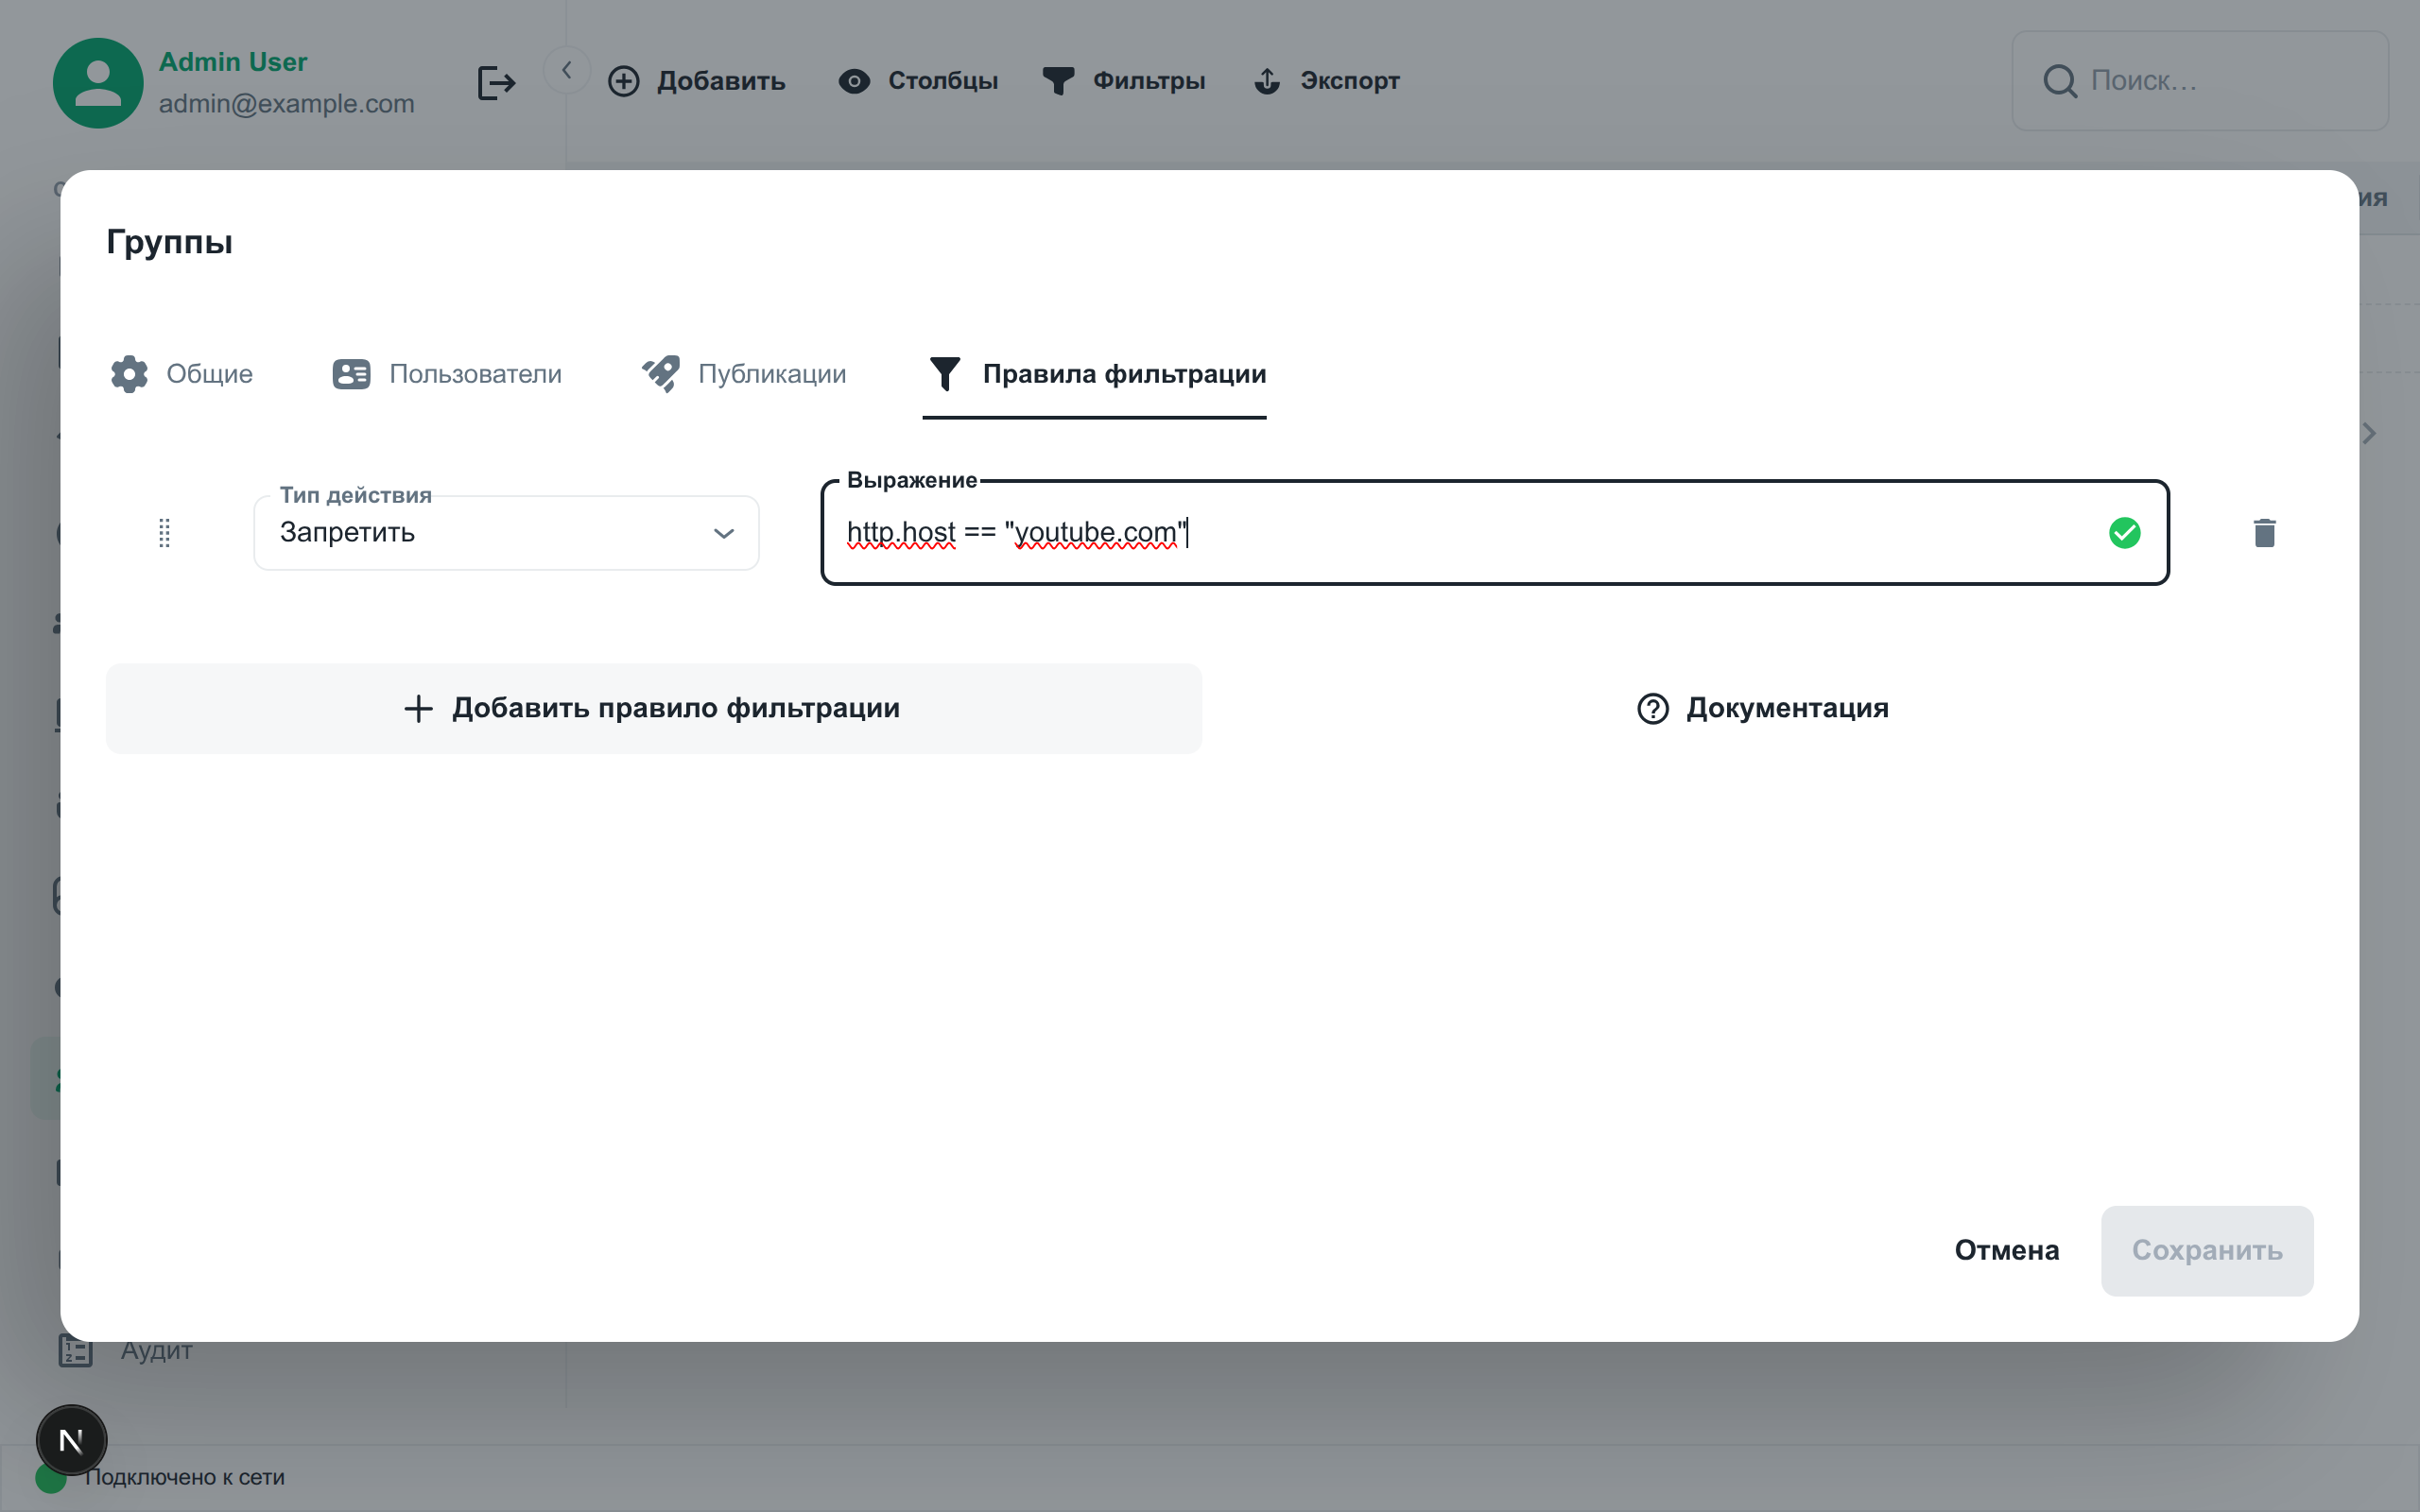Viewport: 2420px width, 1512px height.
Task: Click the Столбцы eye icon
Action: coord(855,81)
